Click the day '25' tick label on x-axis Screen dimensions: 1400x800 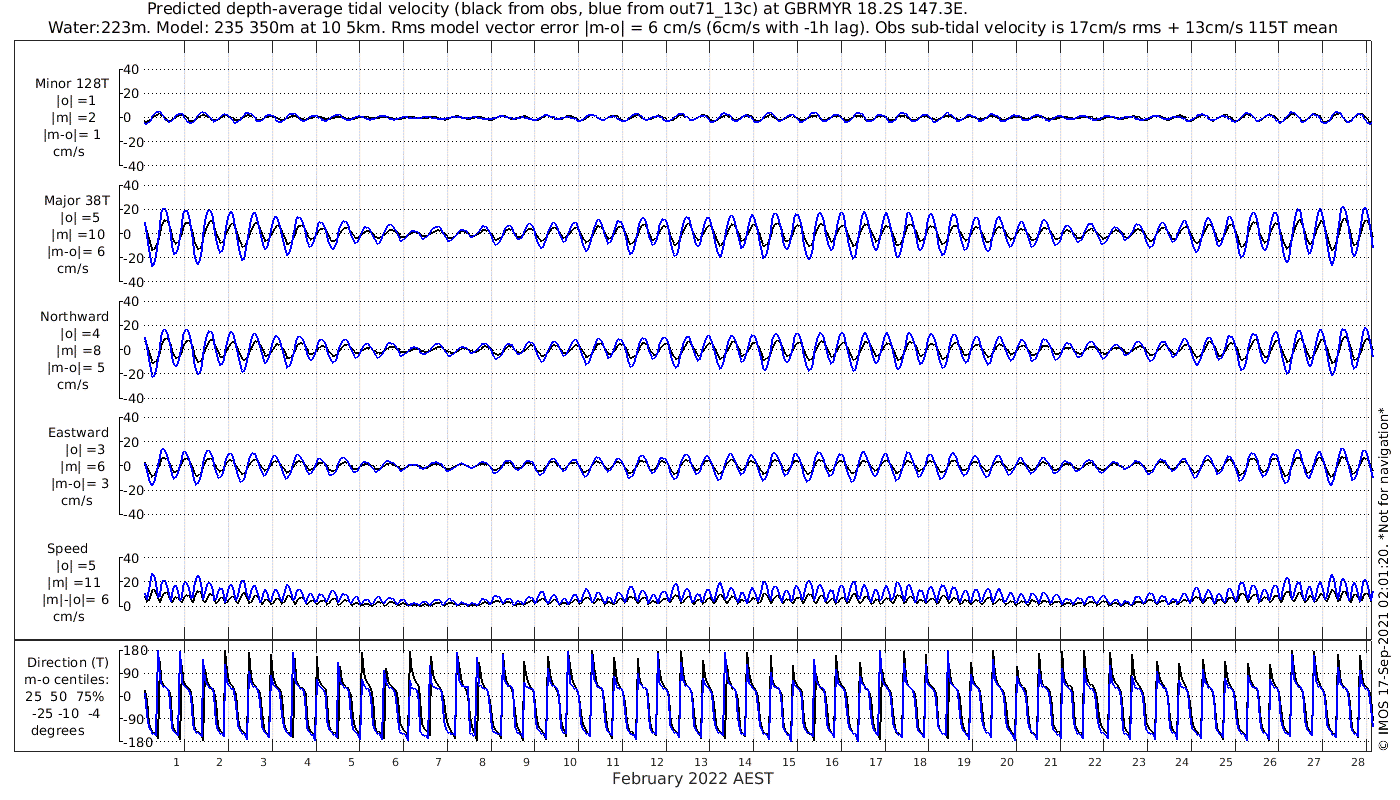[1226, 762]
